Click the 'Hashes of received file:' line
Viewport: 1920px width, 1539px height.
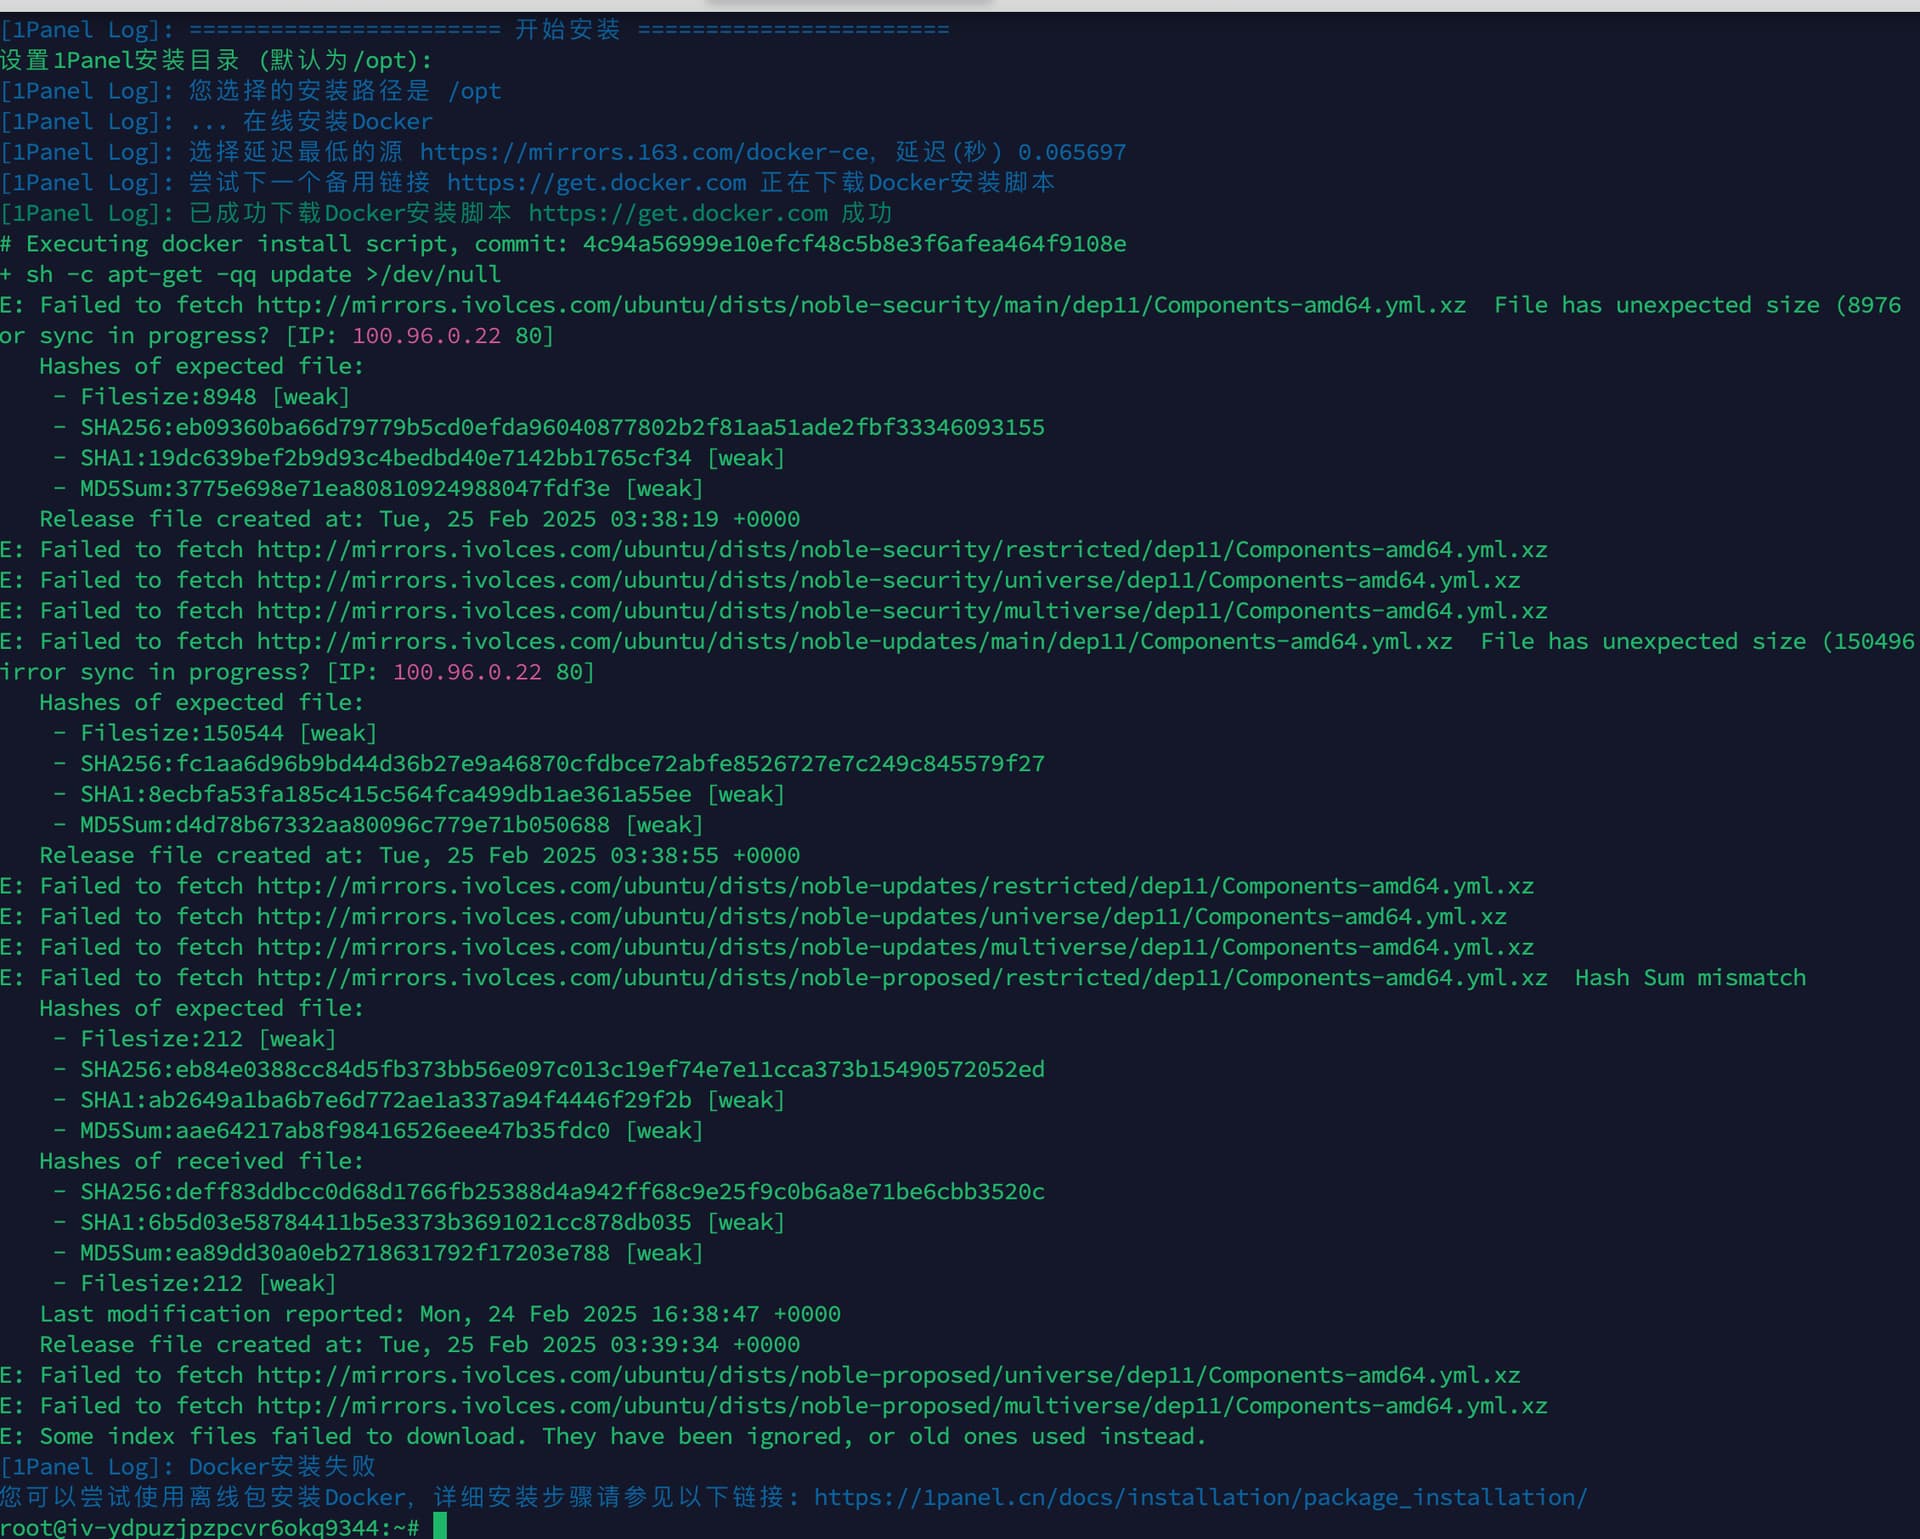click(x=201, y=1161)
